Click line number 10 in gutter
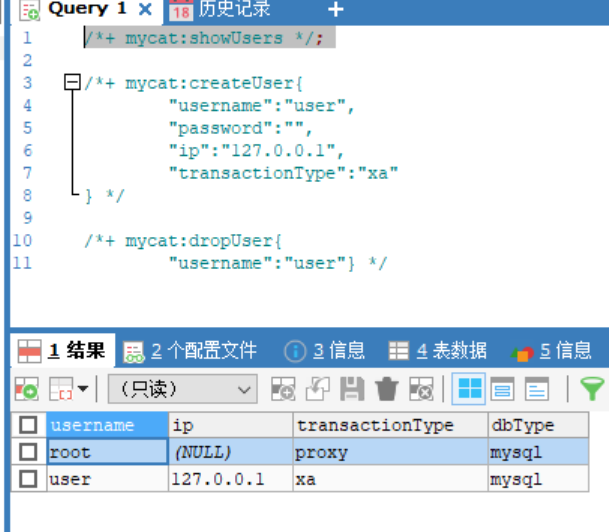Image resolution: width=609 pixels, height=532 pixels. [22, 240]
